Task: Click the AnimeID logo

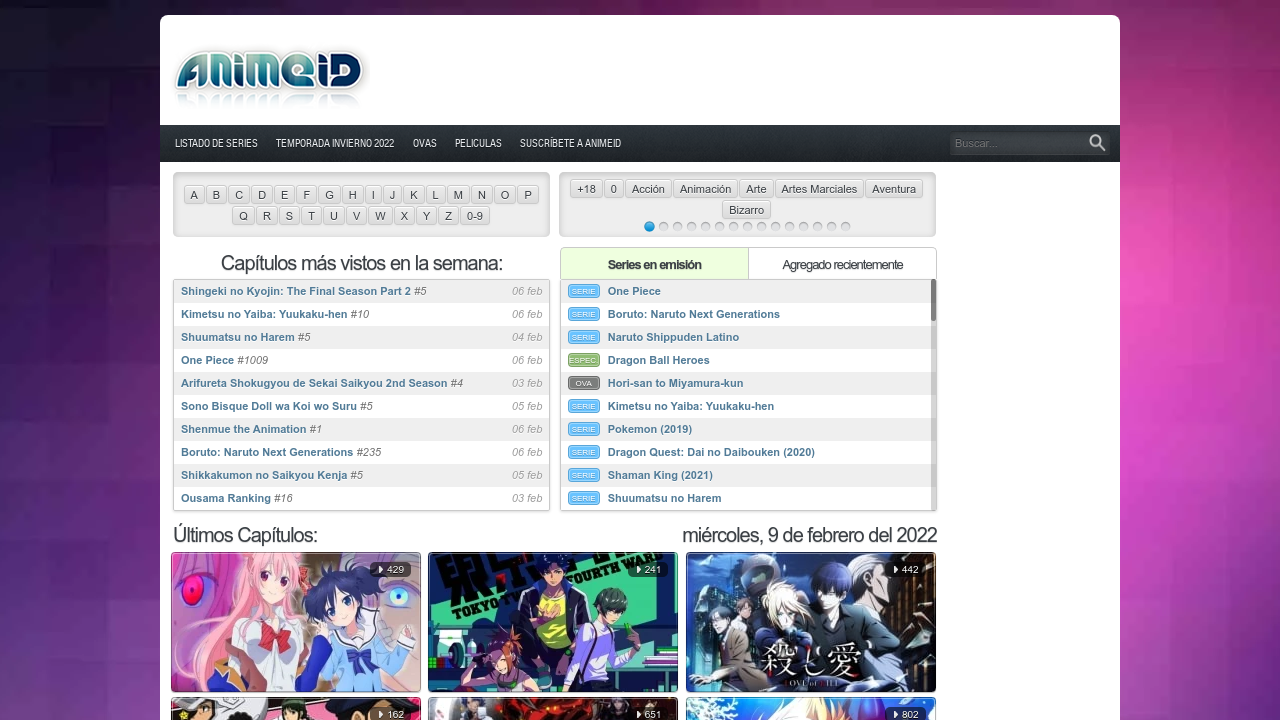Action: tap(271, 78)
